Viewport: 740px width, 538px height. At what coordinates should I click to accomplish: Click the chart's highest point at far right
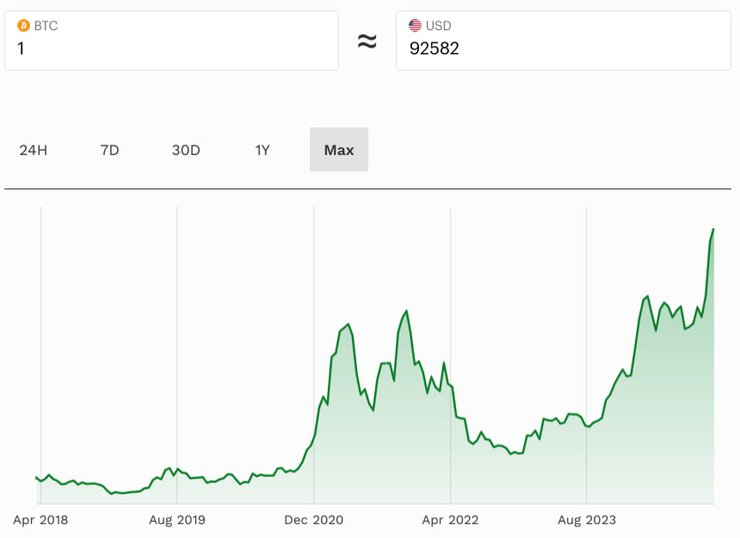pos(713,229)
